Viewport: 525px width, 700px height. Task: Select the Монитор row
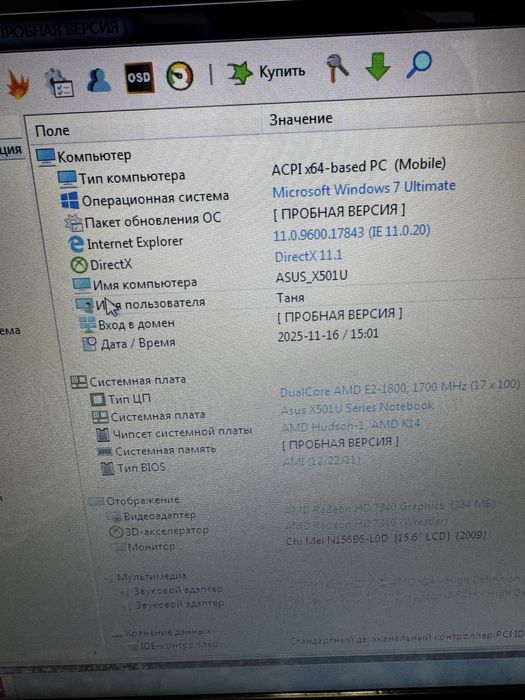pyautogui.click(x=151, y=547)
